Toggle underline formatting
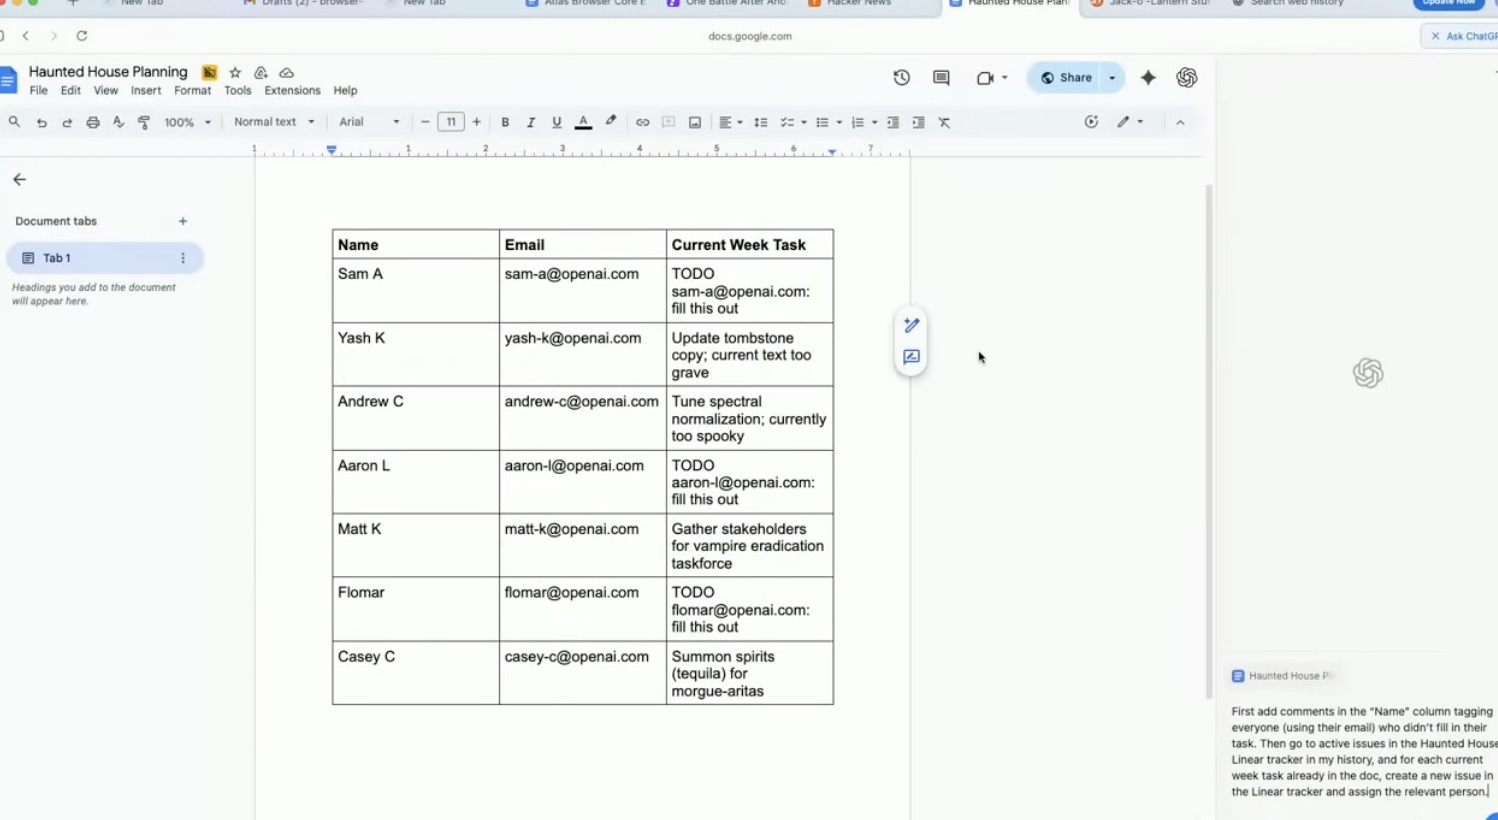This screenshot has height=820, width=1498. (x=557, y=121)
